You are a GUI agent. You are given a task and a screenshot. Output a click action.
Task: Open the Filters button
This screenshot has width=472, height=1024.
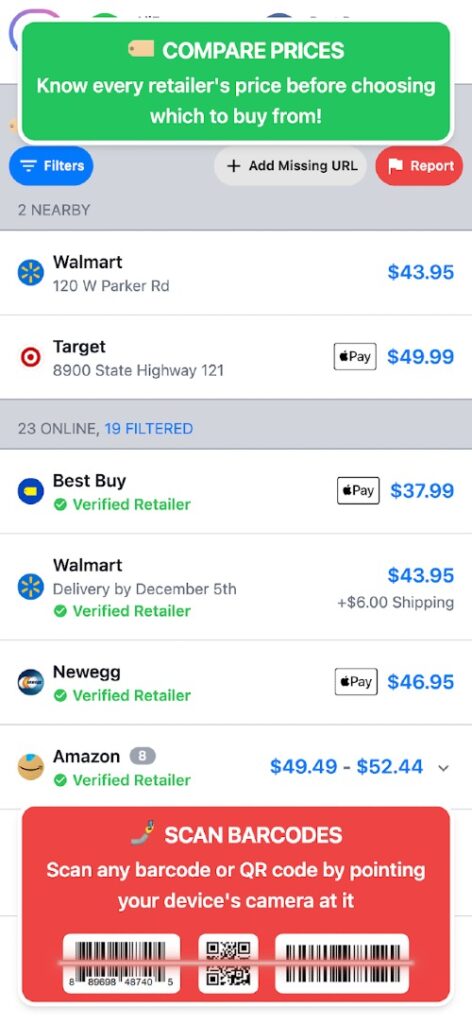point(51,166)
